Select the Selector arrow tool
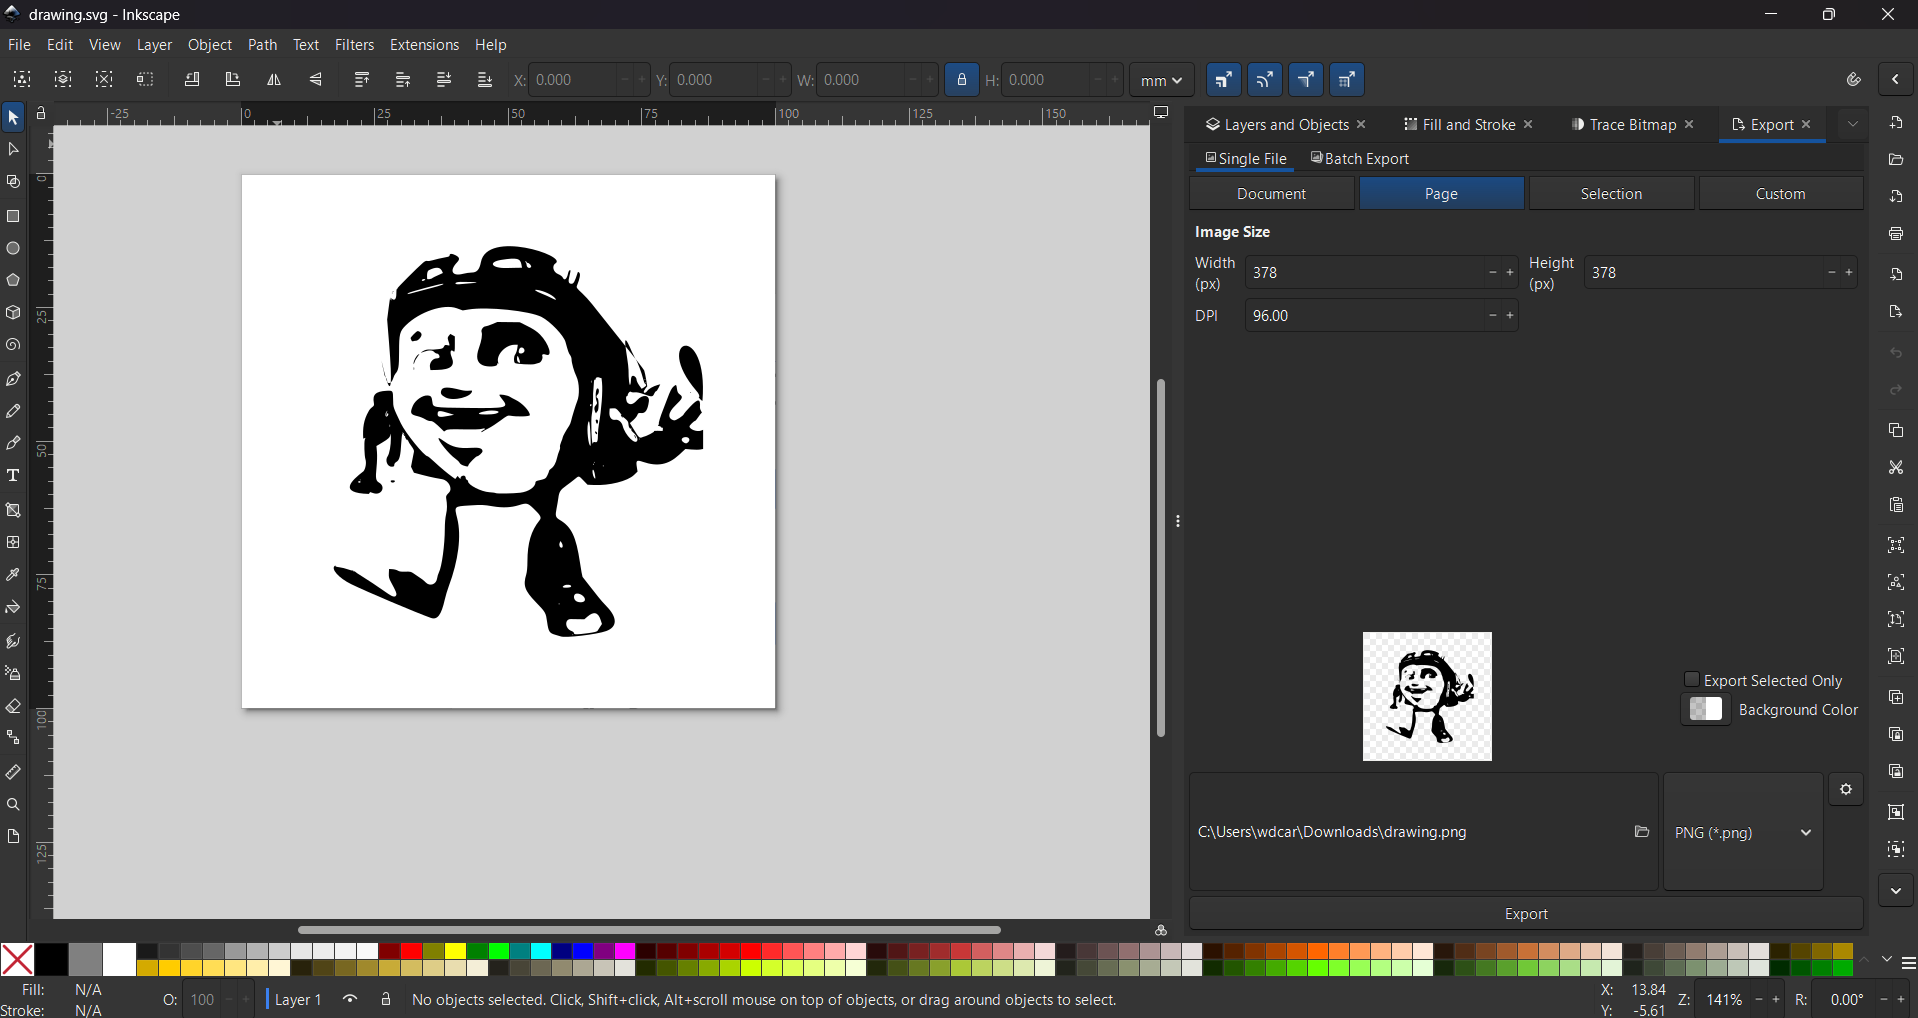 (13, 118)
